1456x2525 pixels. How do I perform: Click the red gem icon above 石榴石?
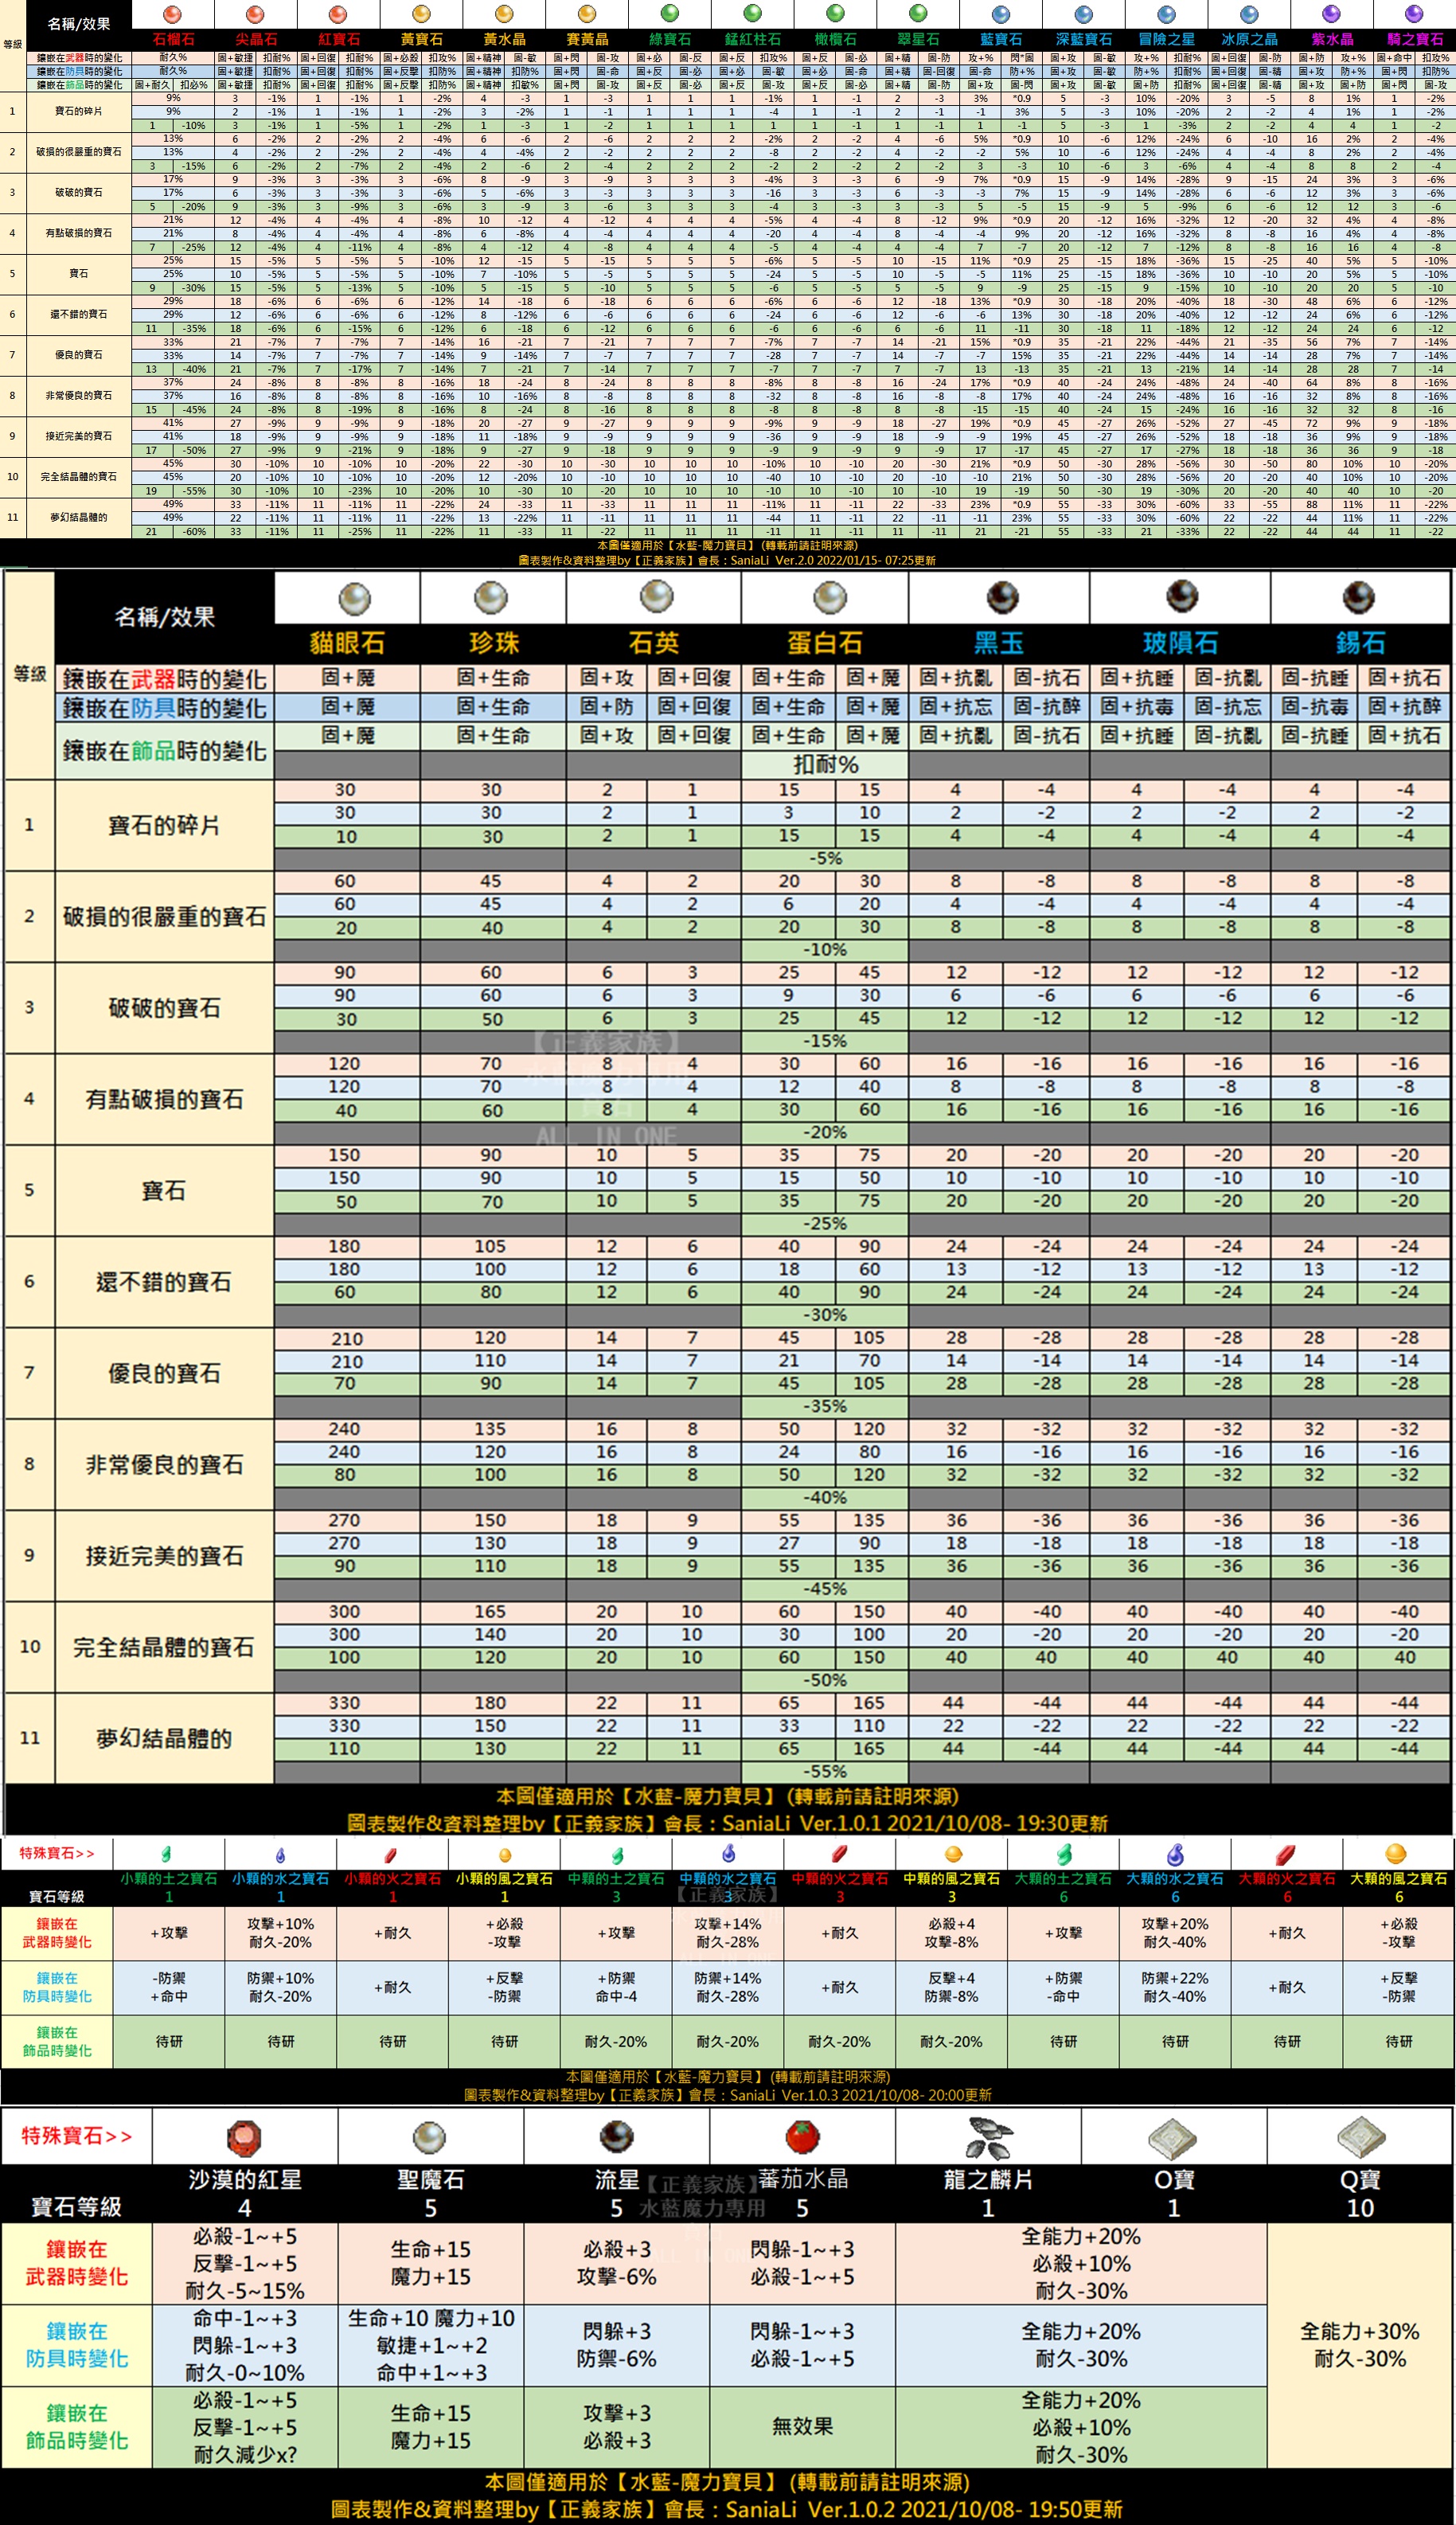pyautogui.click(x=172, y=14)
